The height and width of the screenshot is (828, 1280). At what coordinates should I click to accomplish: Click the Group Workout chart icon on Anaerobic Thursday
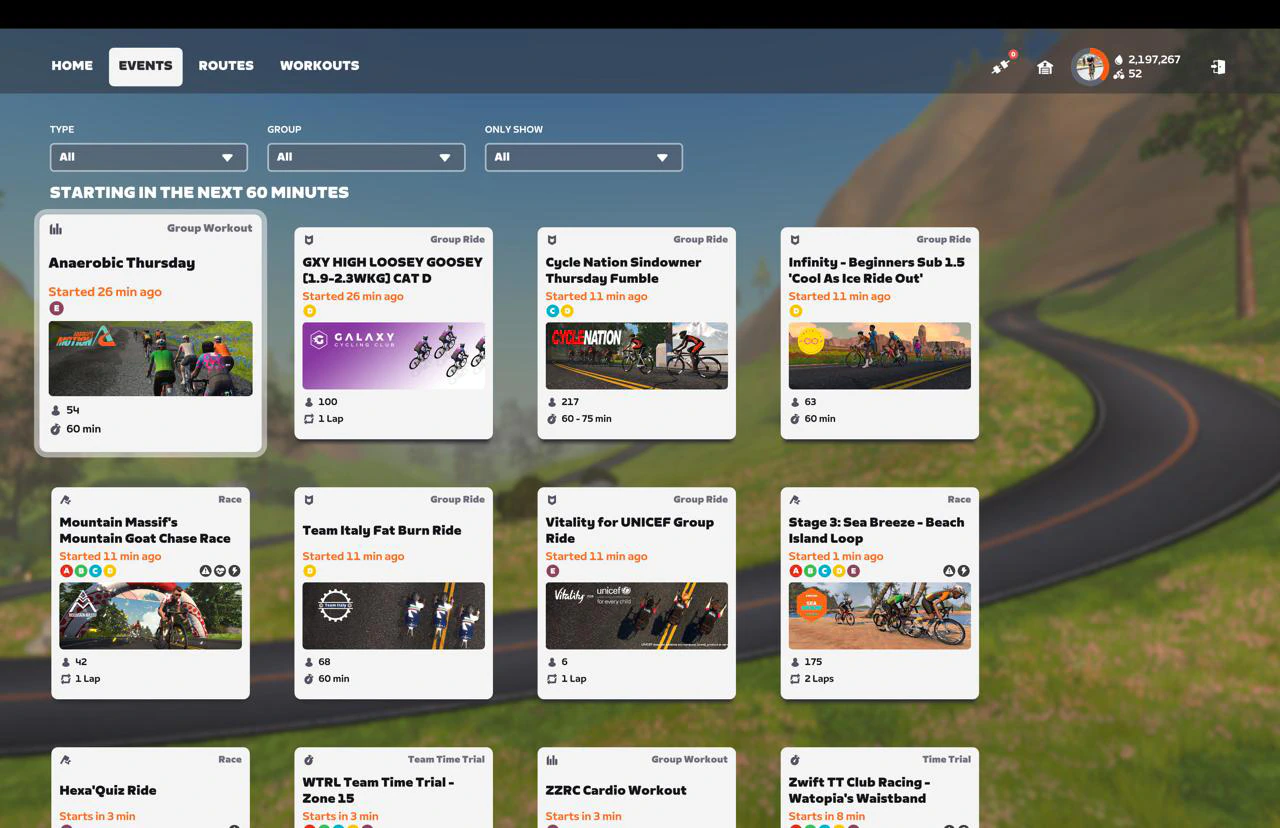[x=55, y=228]
